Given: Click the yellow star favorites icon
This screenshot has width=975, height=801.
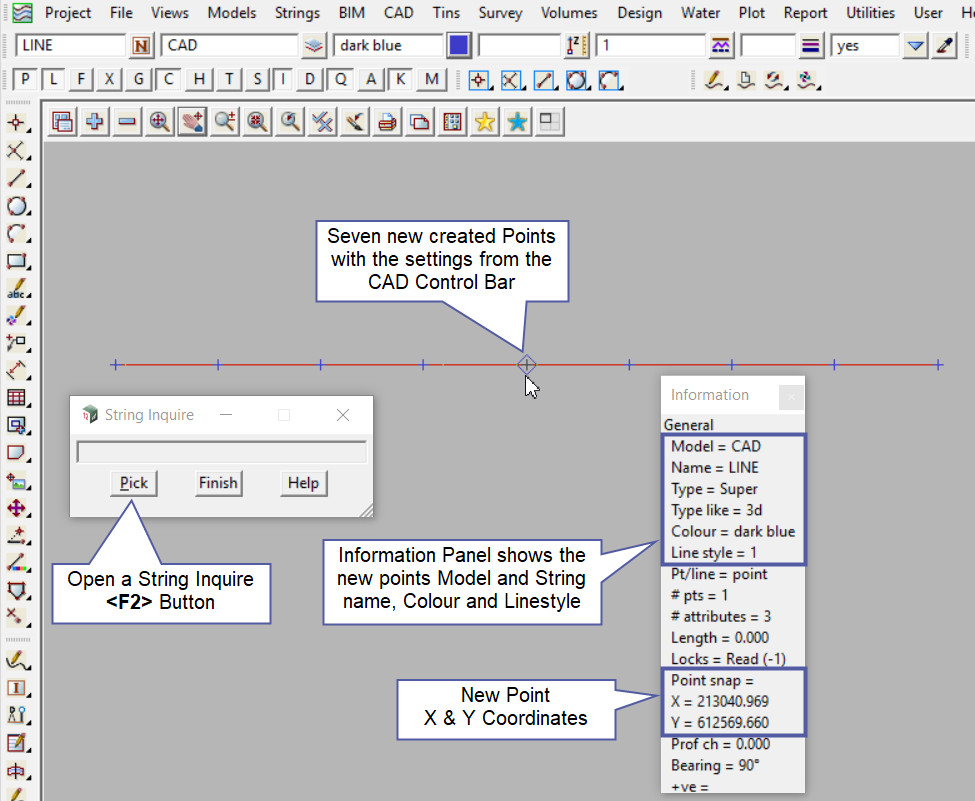Looking at the screenshot, I should (x=485, y=122).
